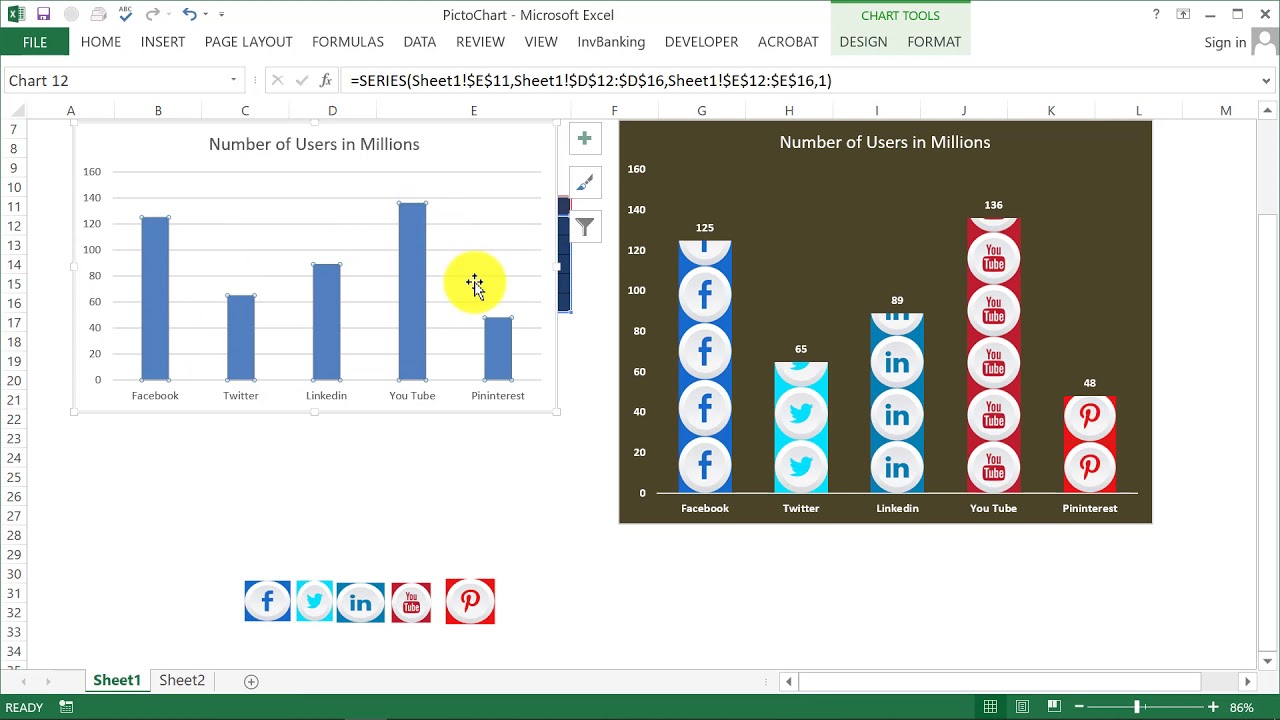This screenshot has width=1280, height=720.
Task: Select row 25 header
Action: tap(14, 477)
